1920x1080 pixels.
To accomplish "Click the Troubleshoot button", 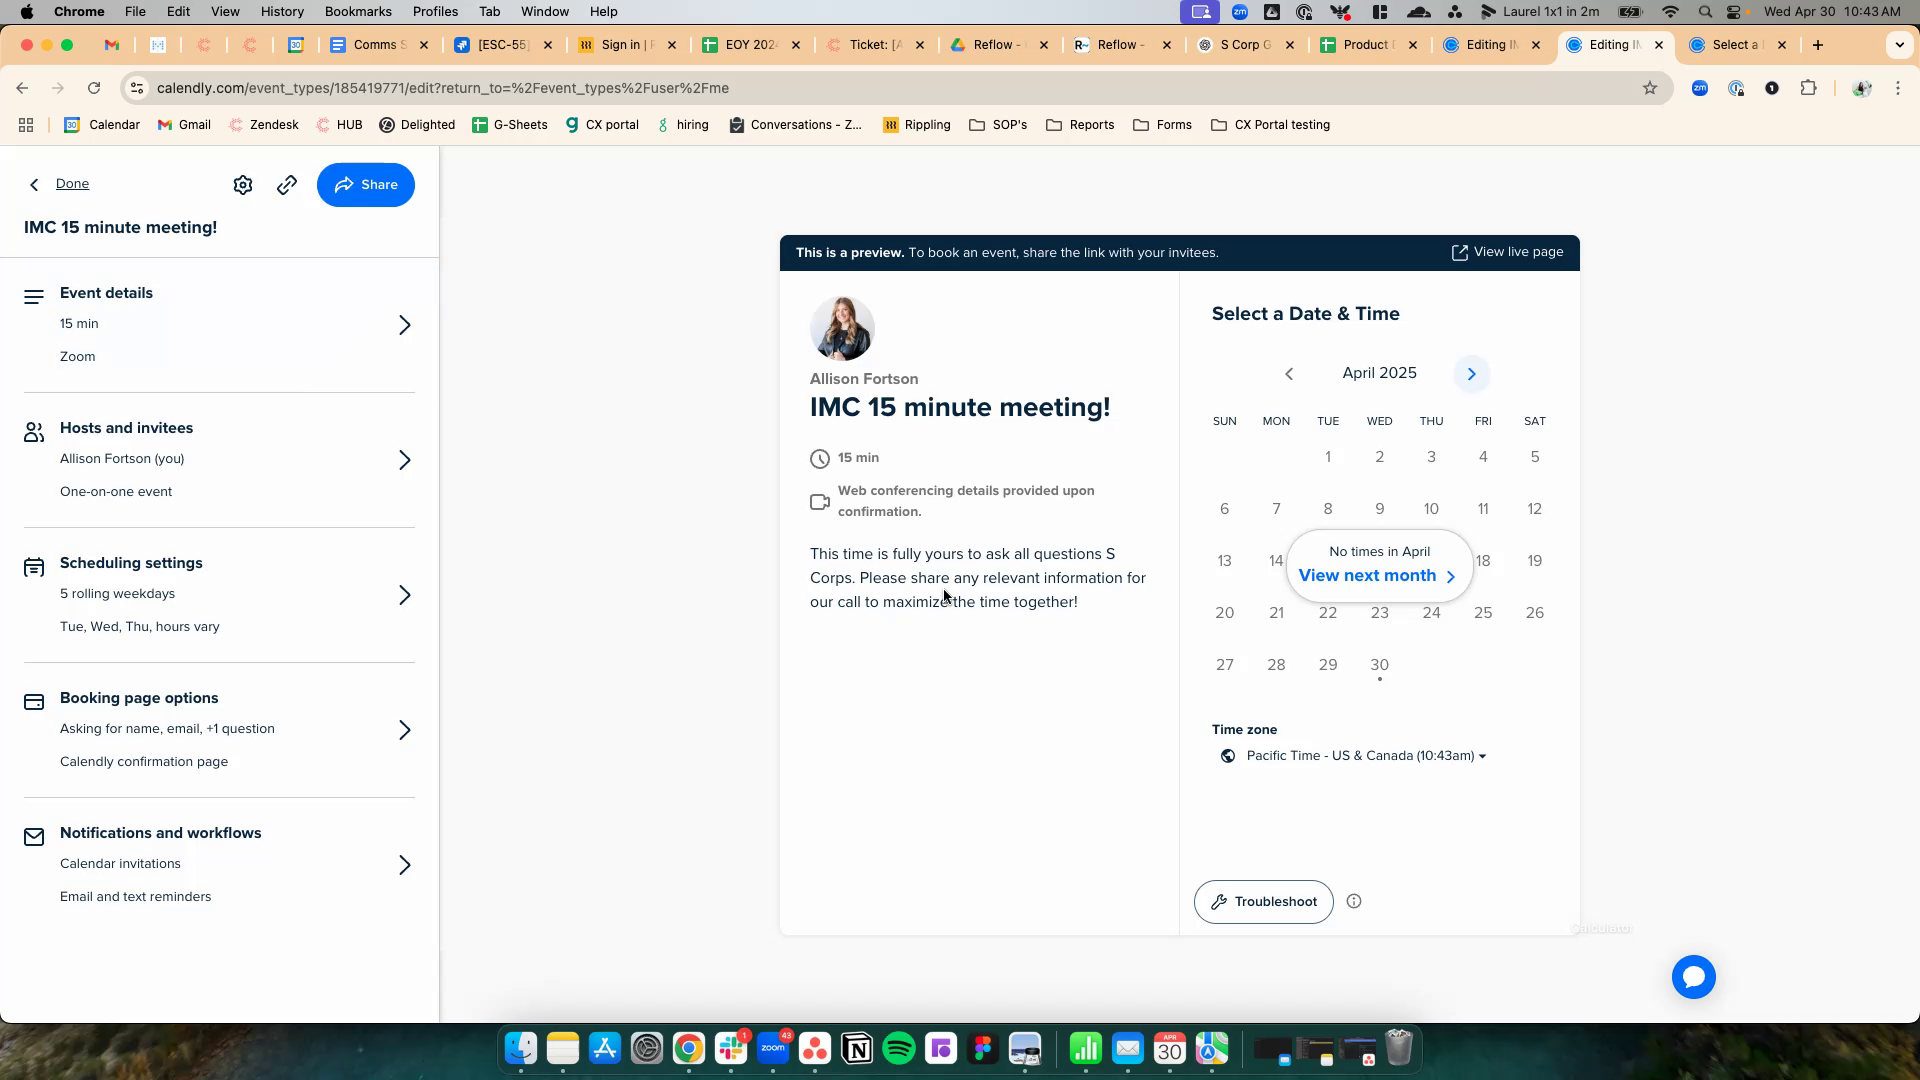I will pyautogui.click(x=1263, y=902).
